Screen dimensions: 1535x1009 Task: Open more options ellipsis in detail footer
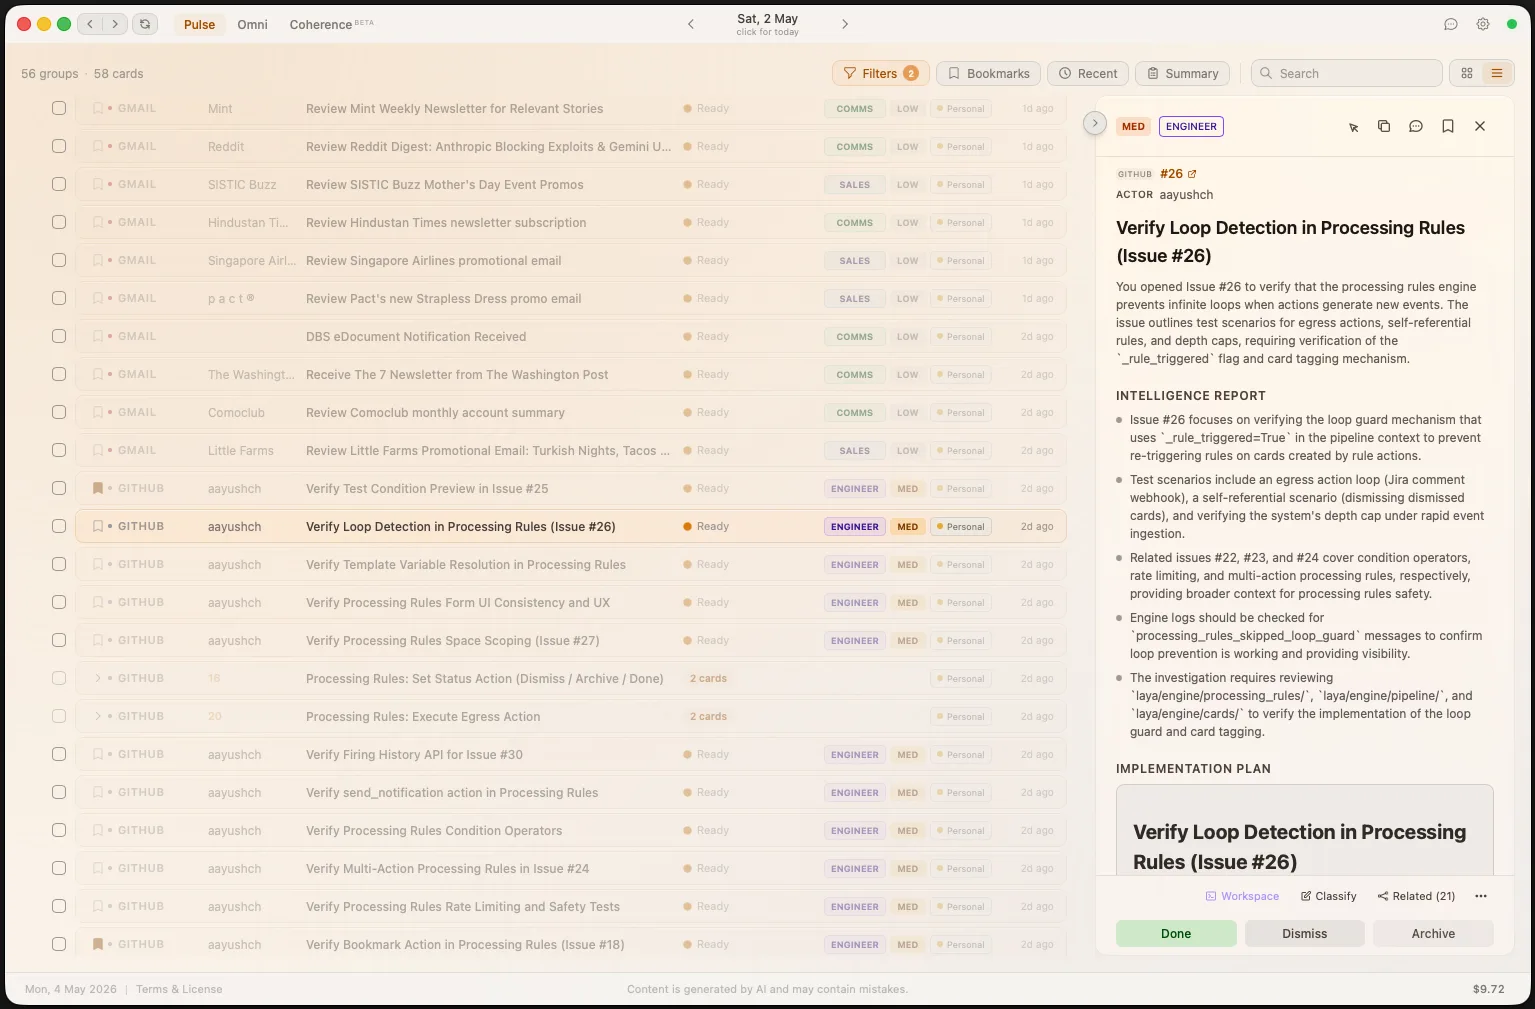tap(1481, 896)
